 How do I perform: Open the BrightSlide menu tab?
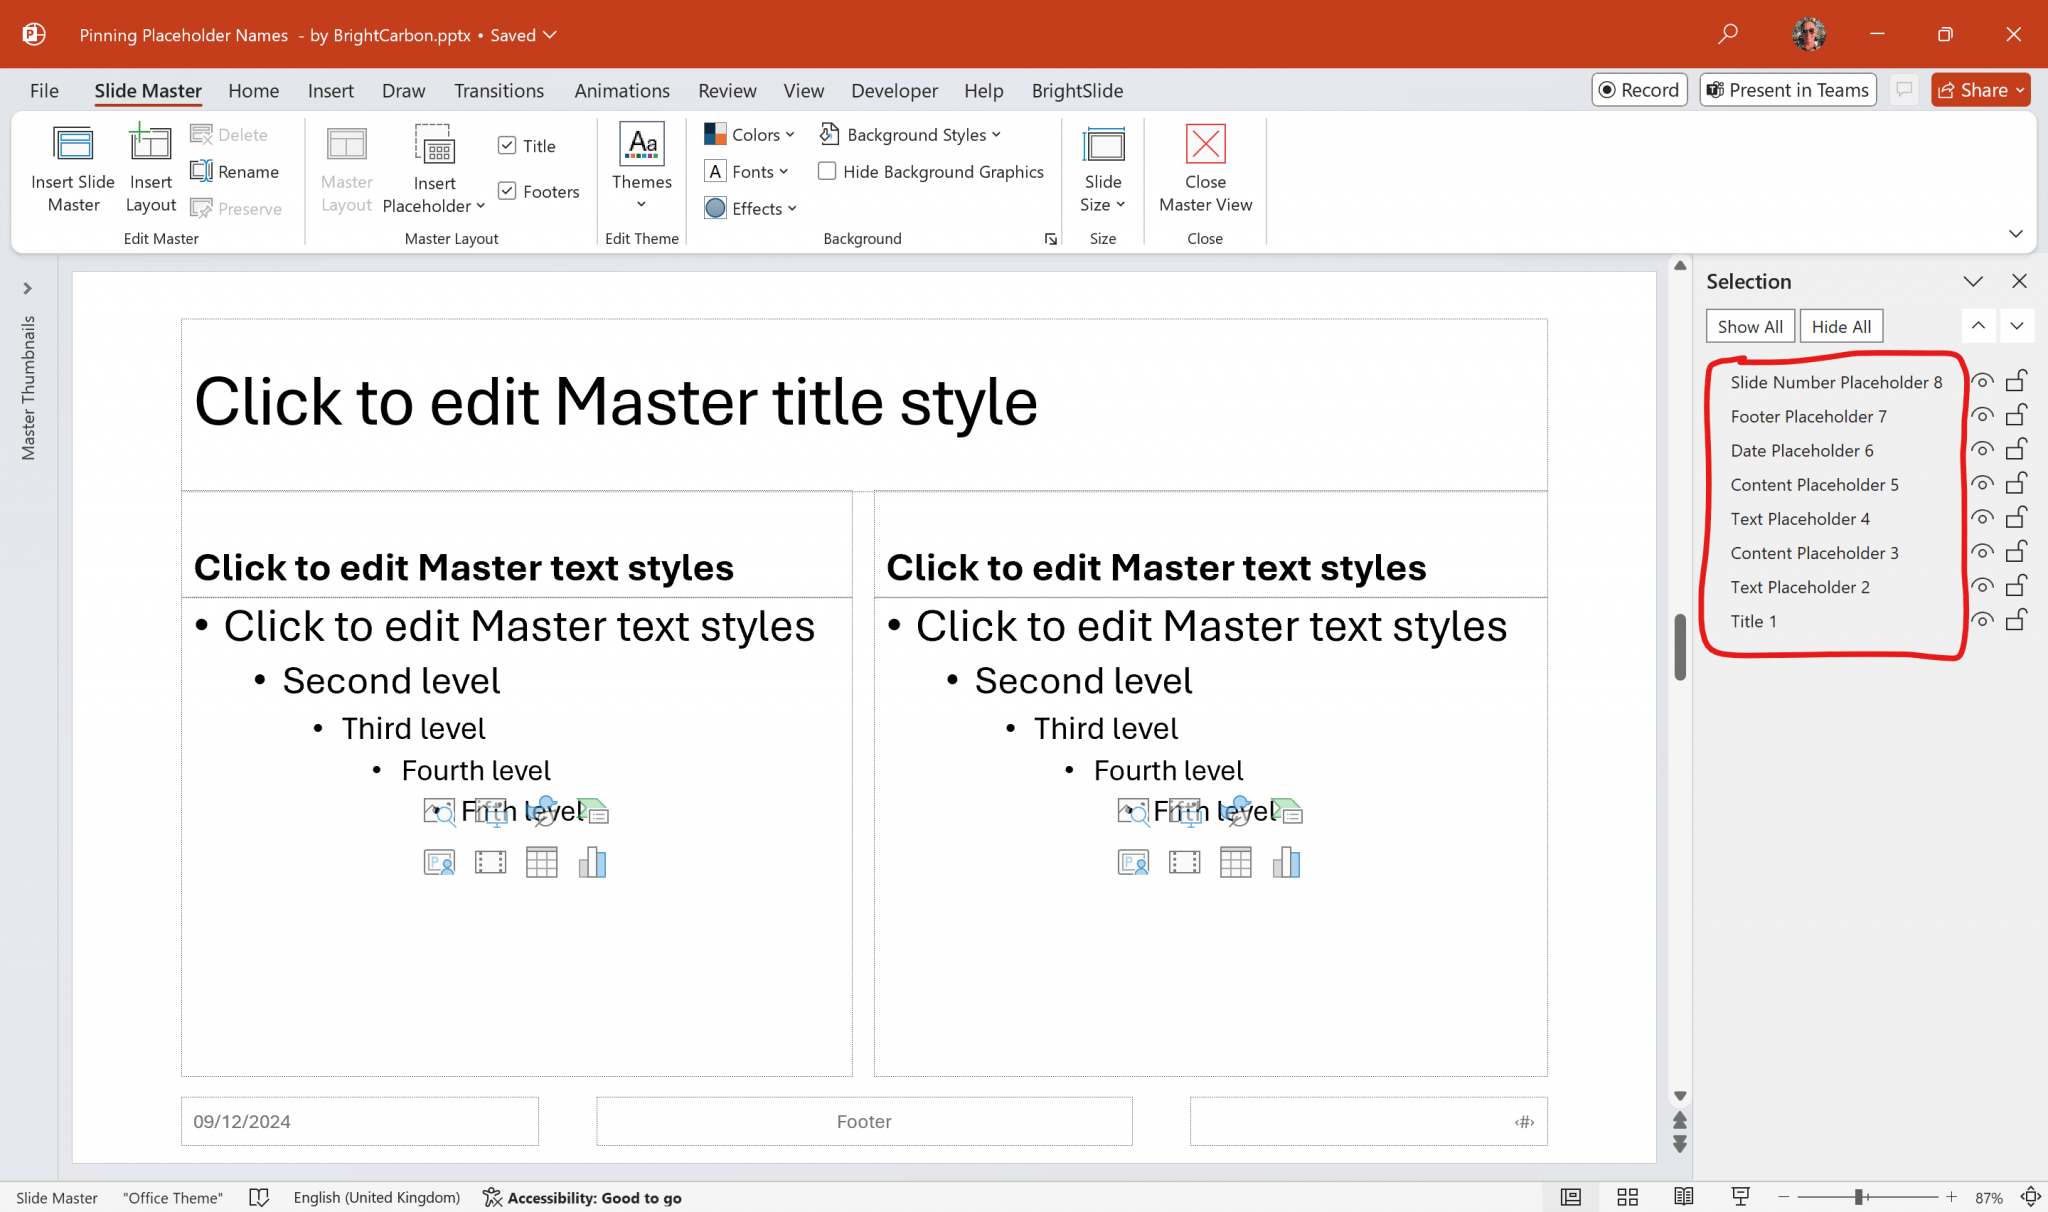[1077, 90]
